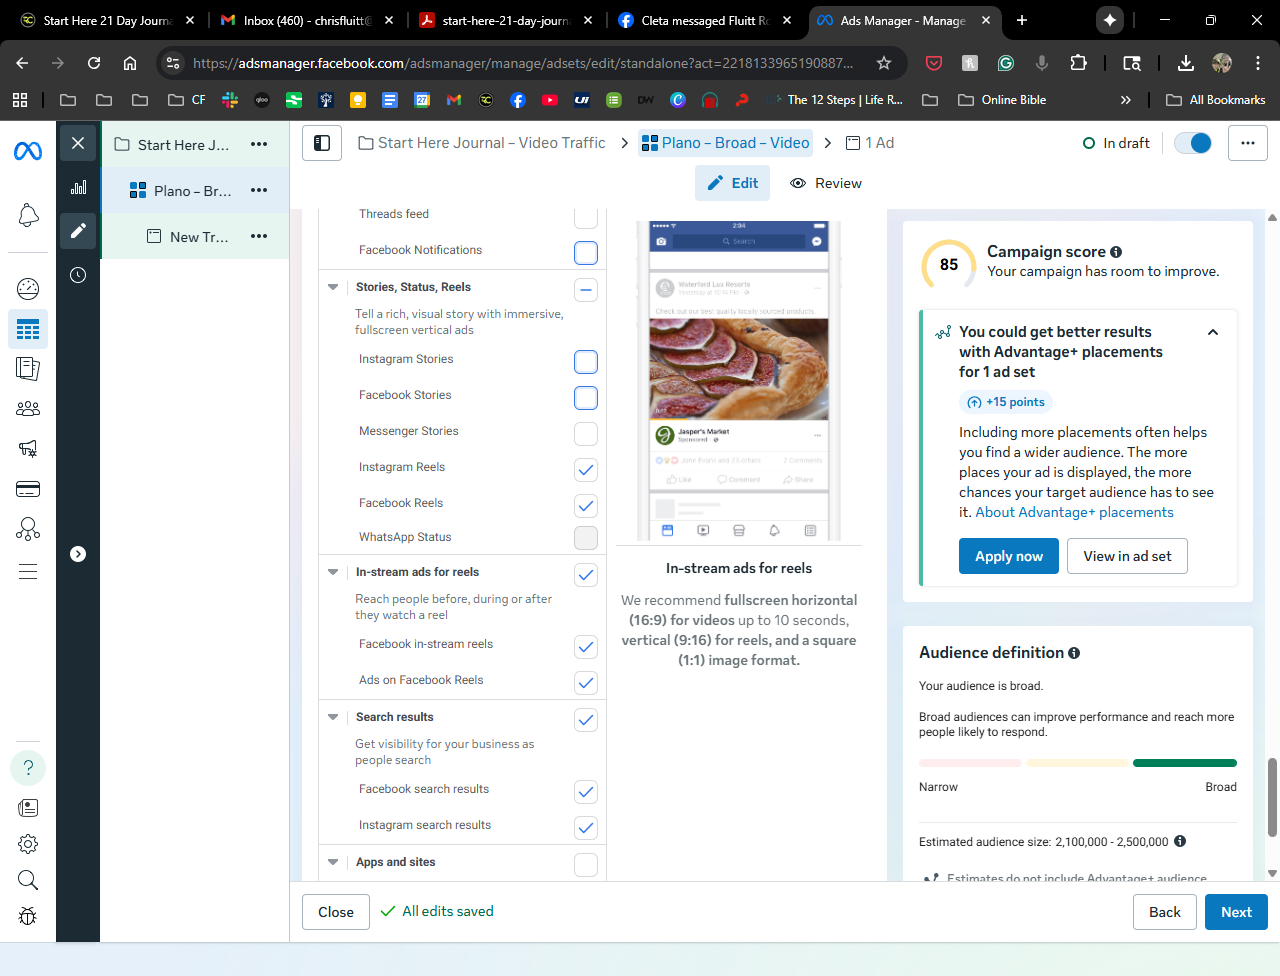Click the help question mark icon
The height and width of the screenshot is (976, 1280).
[x=28, y=767]
